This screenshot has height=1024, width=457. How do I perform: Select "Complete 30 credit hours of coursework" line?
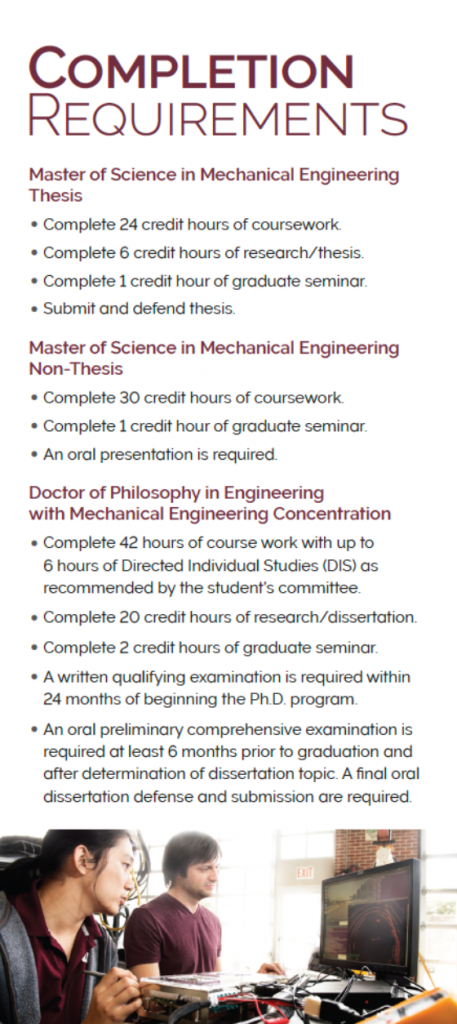pyautogui.click(x=187, y=397)
